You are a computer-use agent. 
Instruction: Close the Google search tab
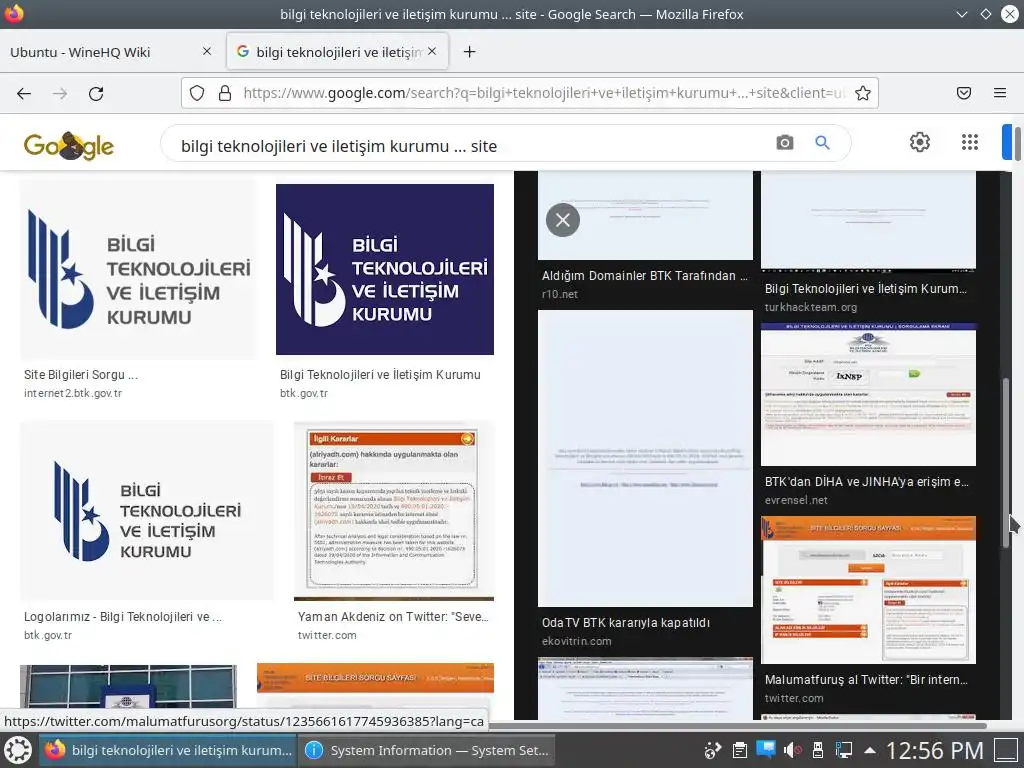click(432, 51)
